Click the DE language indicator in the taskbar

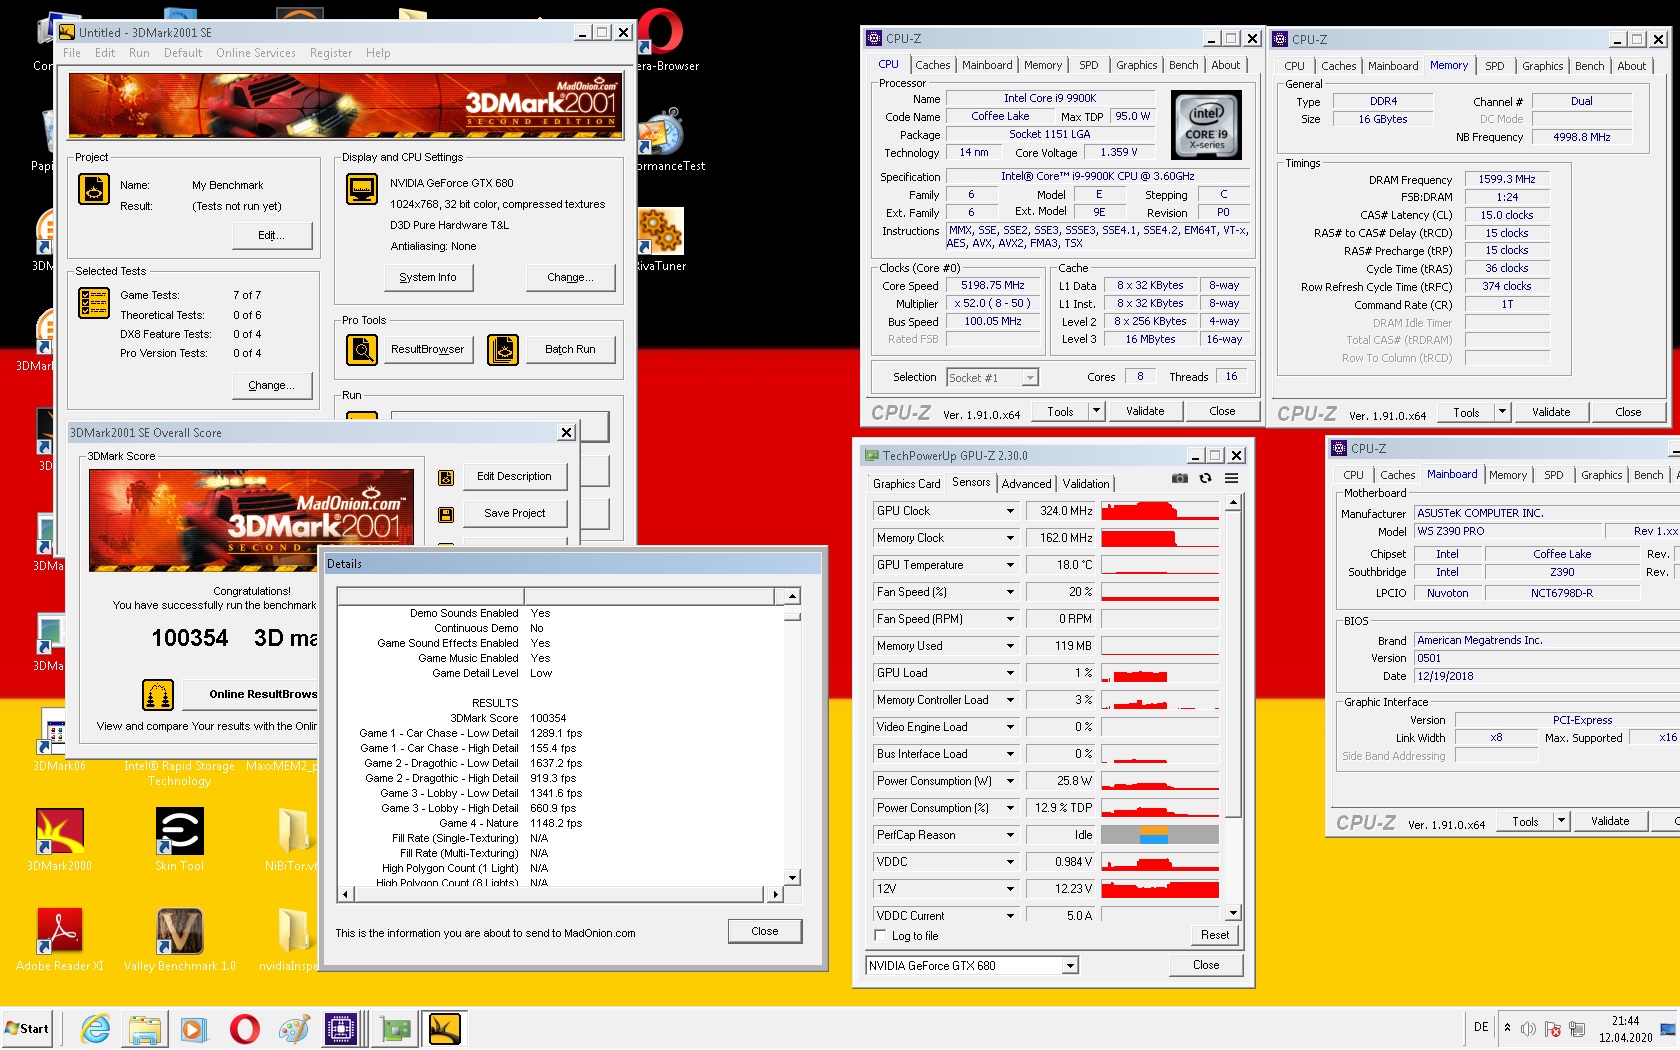click(x=1481, y=1028)
